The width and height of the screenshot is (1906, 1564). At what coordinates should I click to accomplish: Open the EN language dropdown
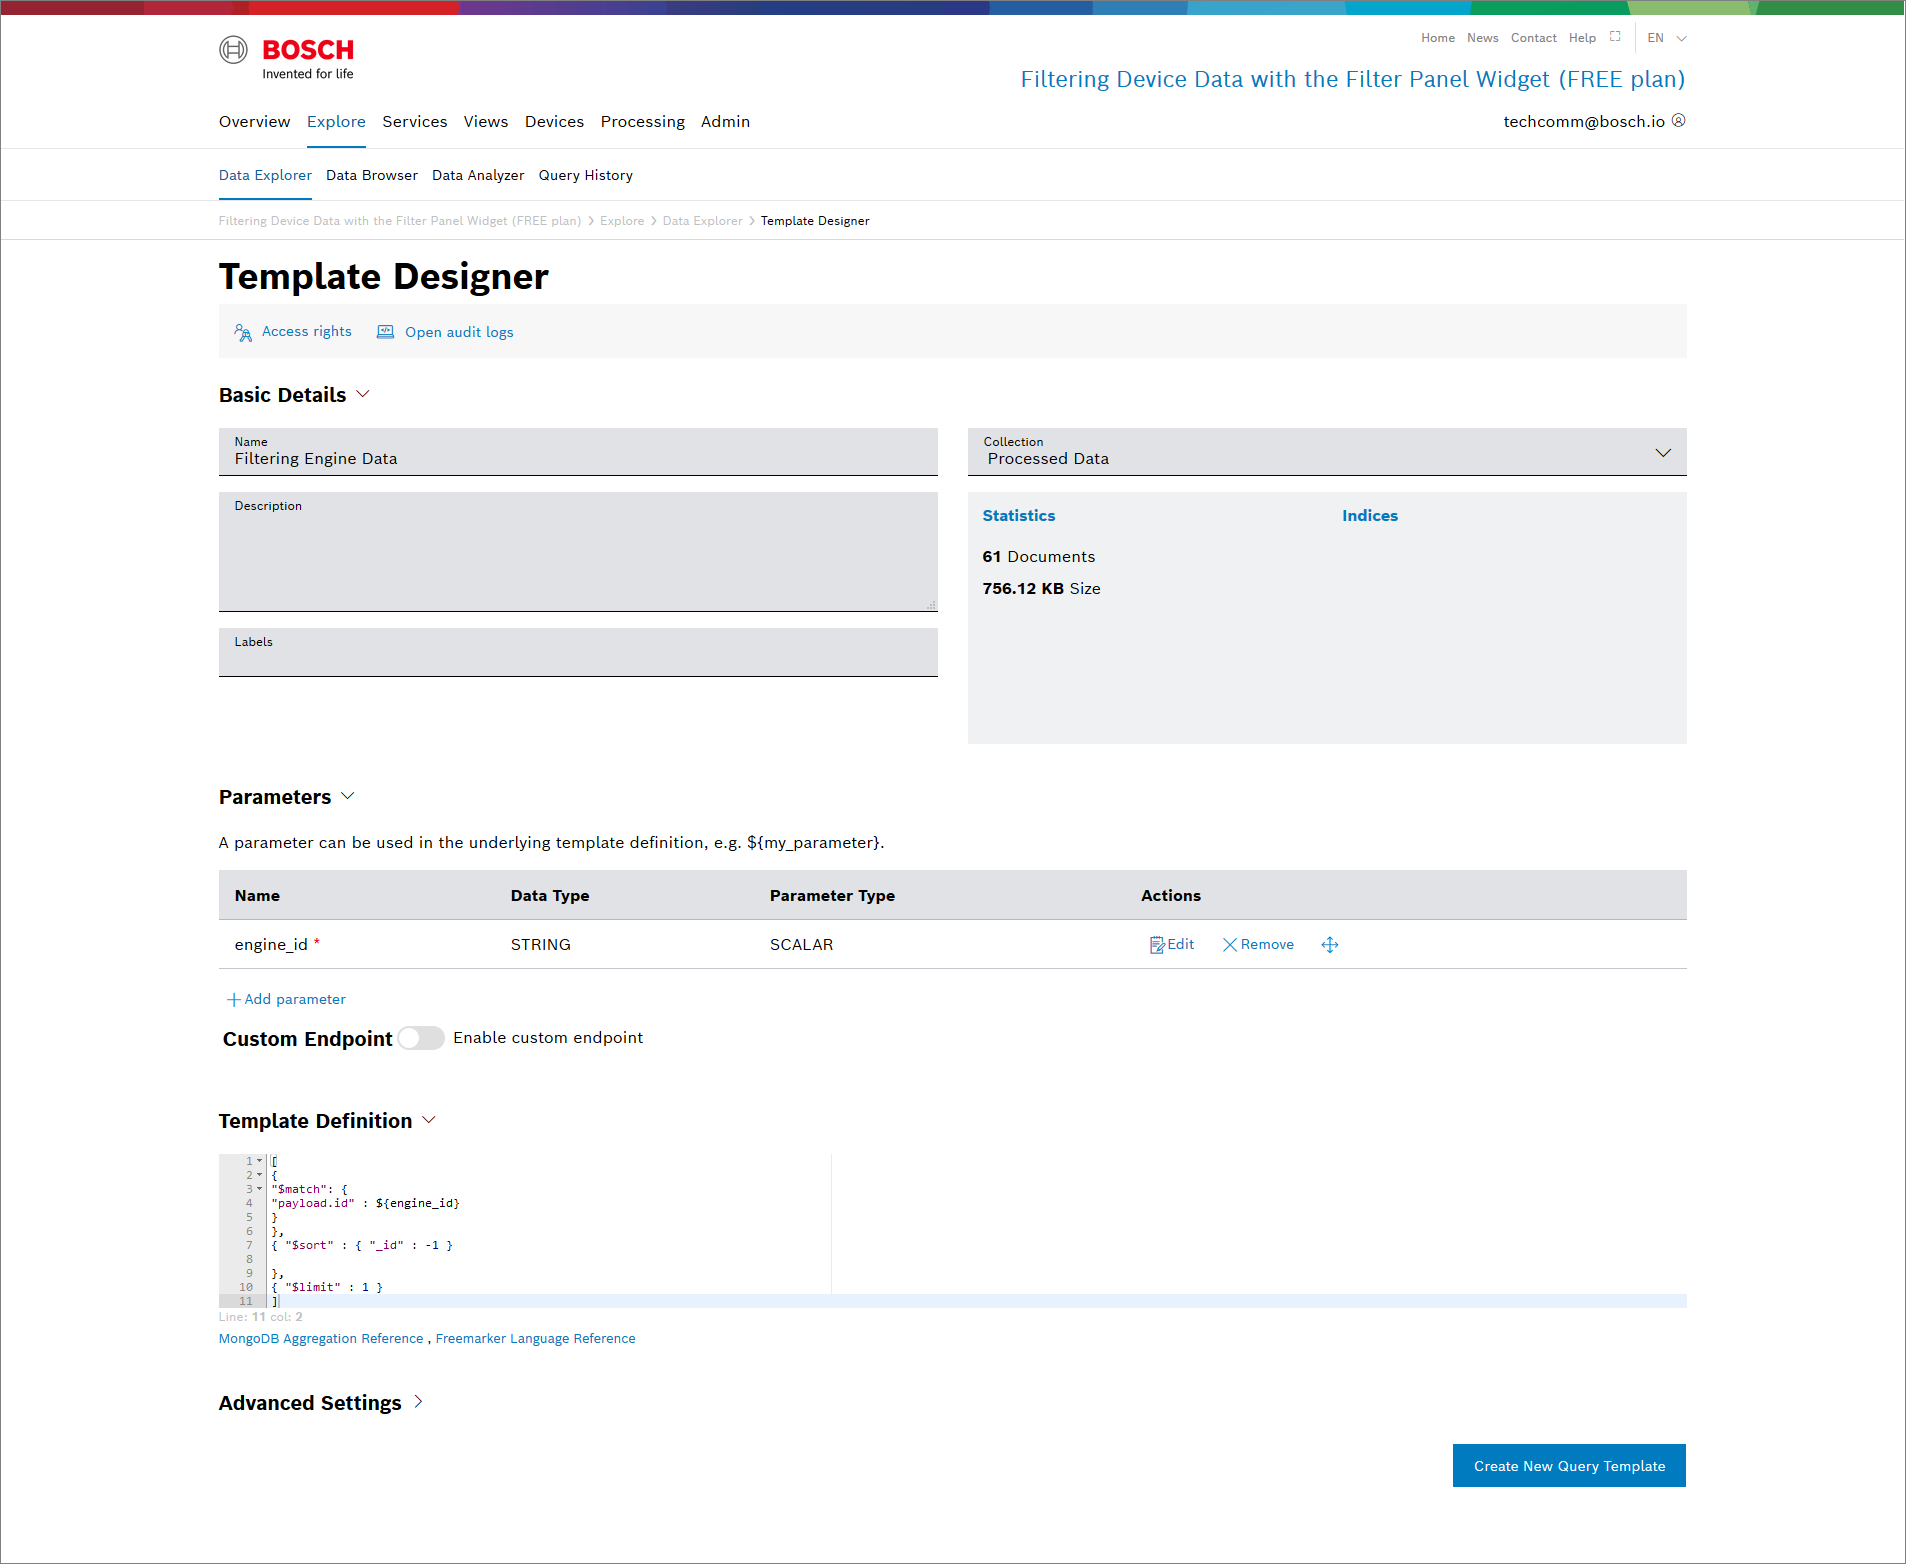[1666, 38]
